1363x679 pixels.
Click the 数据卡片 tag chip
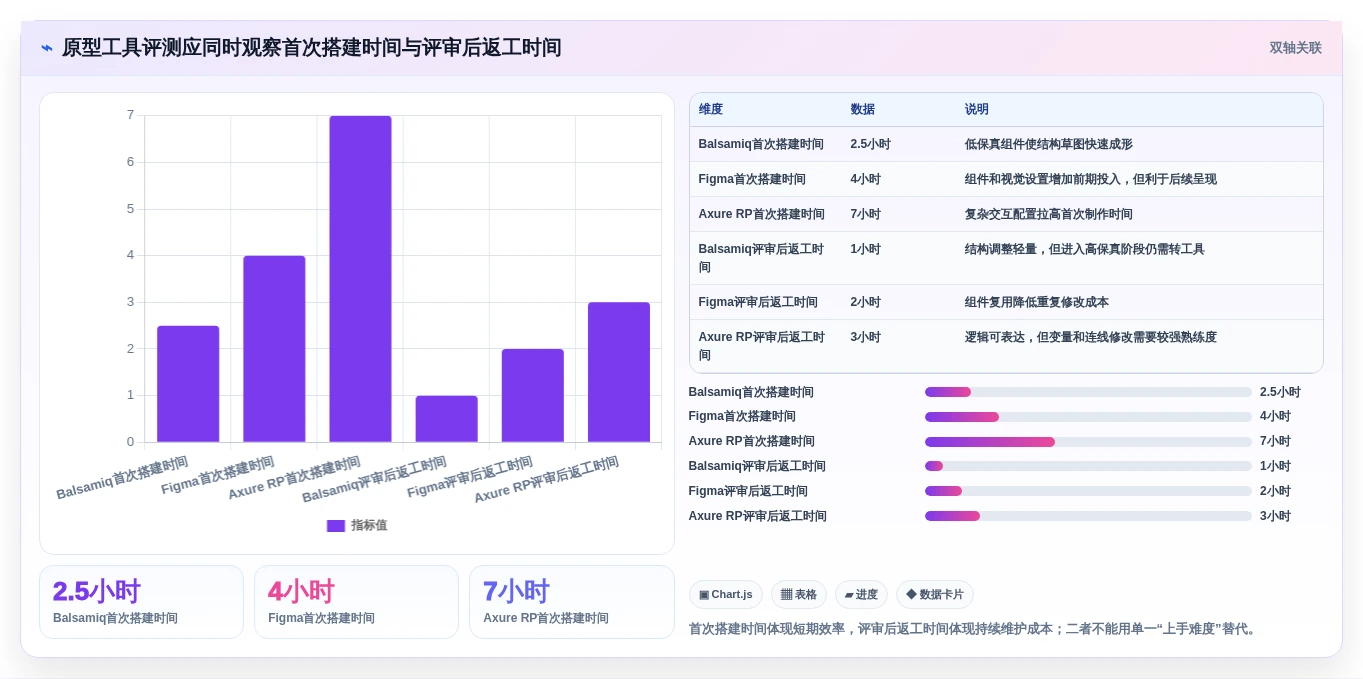[x=934, y=595]
